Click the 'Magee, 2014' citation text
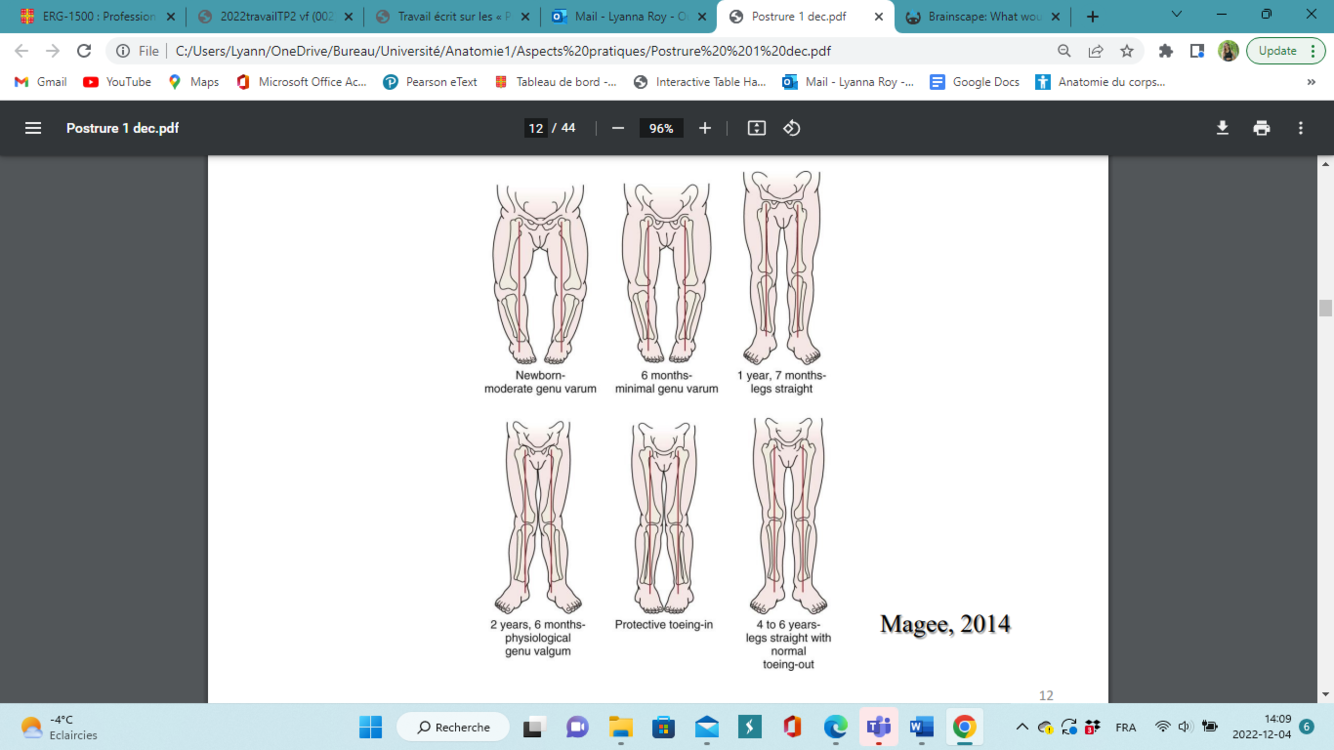The height and width of the screenshot is (750, 1334). [945, 624]
